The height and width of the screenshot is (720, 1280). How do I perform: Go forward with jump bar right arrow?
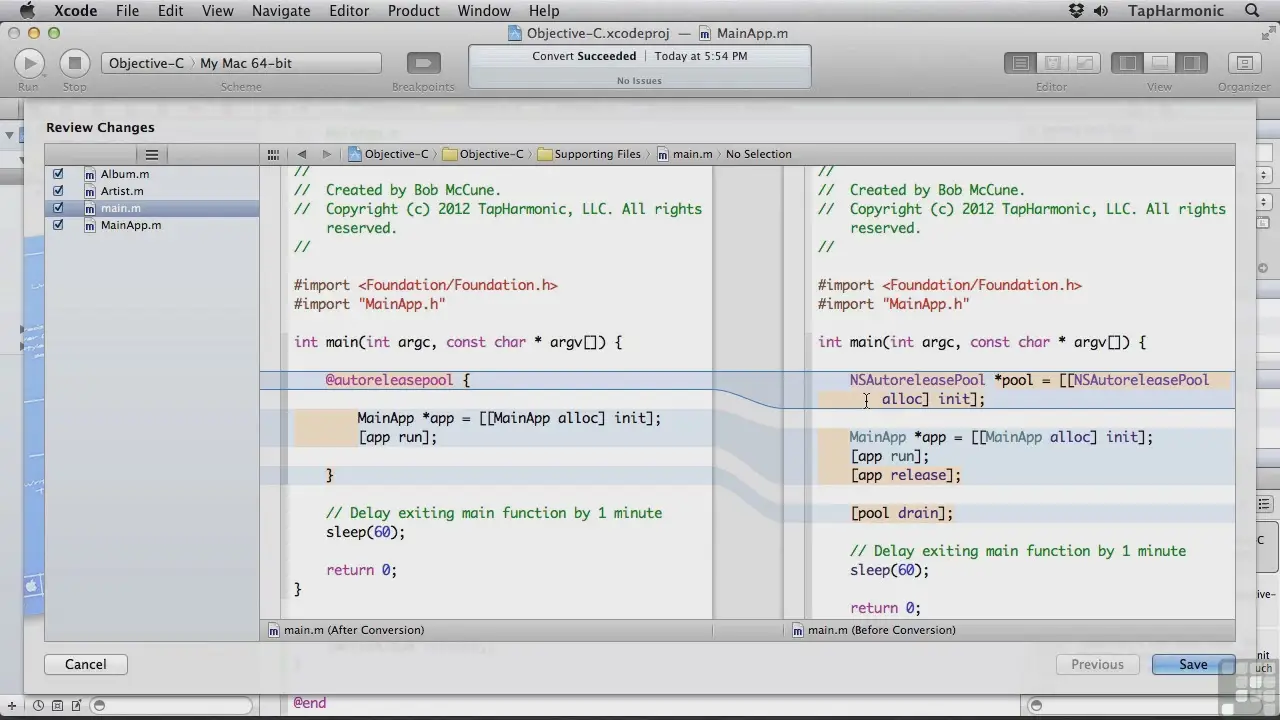click(x=326, y=154)
